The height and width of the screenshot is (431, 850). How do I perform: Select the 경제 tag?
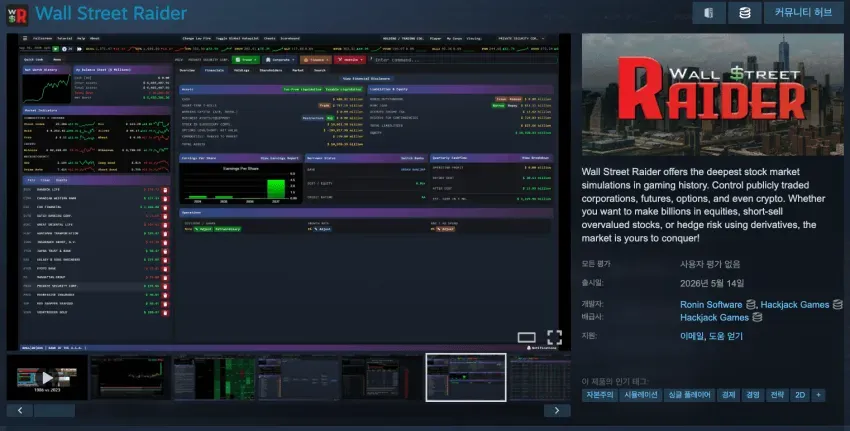(x=728, y=395)
